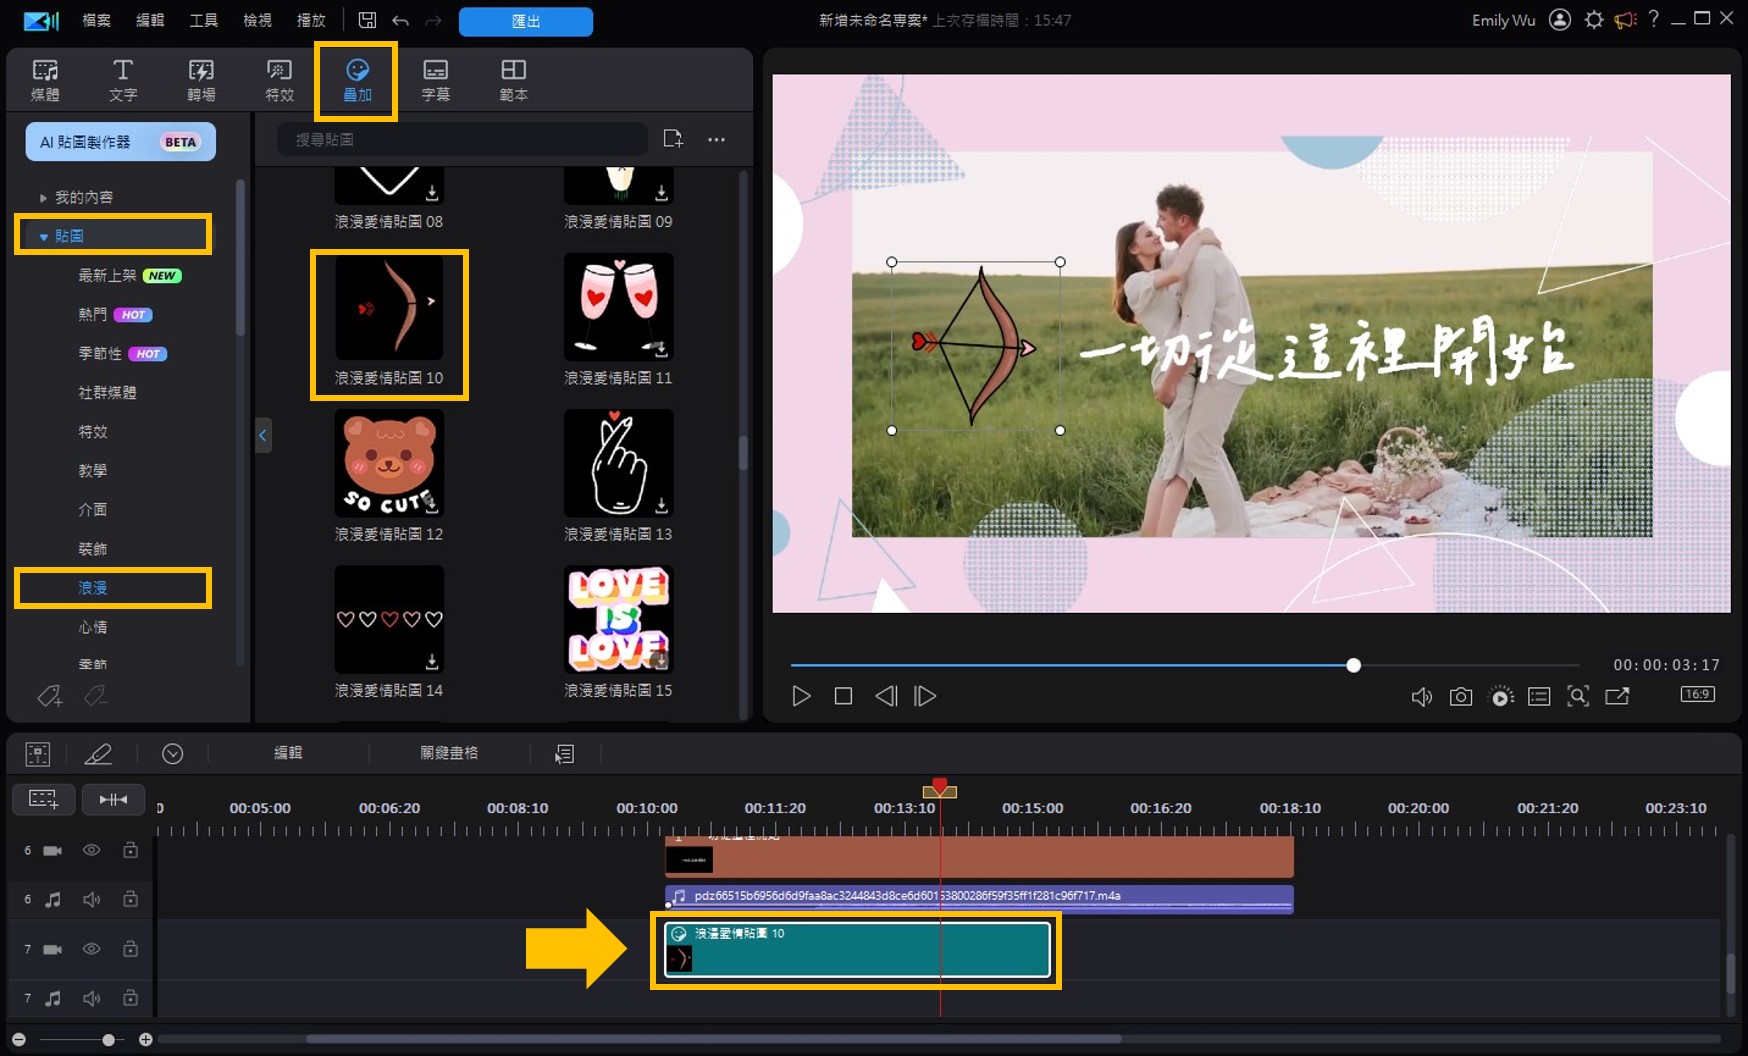Collapse the 貼圖 category tree
Screen dimensions: 1748x1056
(43, 235)
